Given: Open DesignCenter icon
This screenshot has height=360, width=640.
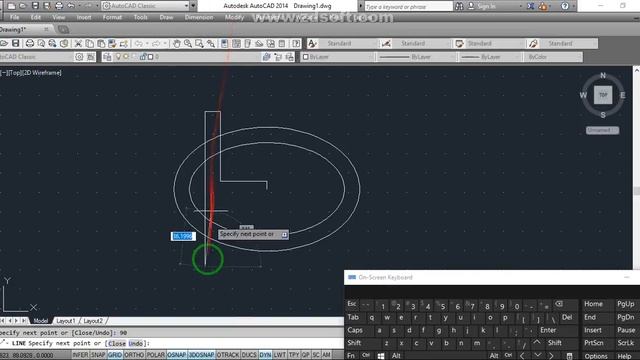Looking at the screenshot, I should (236, 43).
